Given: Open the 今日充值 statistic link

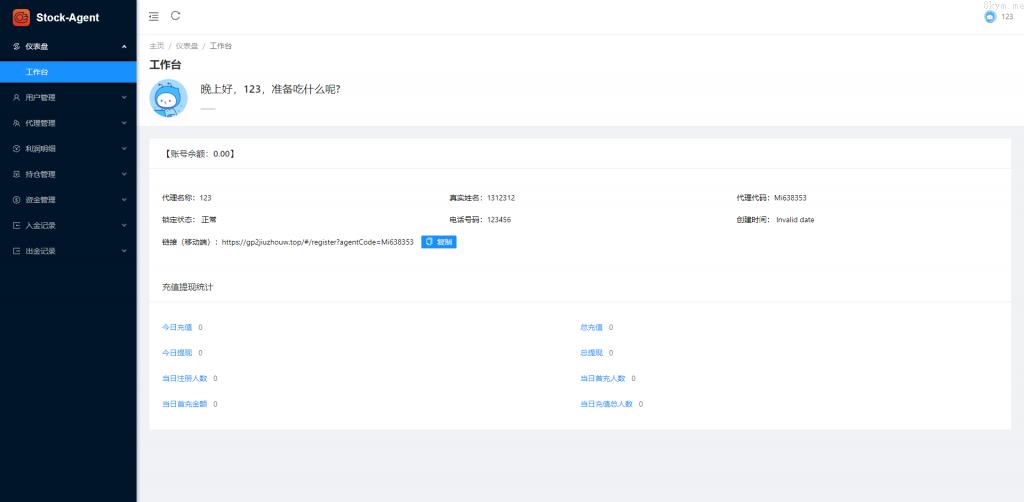Looking at the screenshot, I should click(x=174, y=327).
